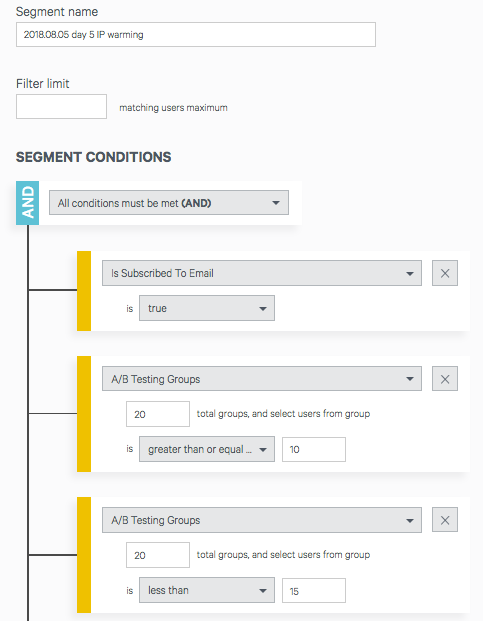Screen dimensions: 483x621
Task: Click the yellow bar on last A/B Testing condition
Action: click(x=84, y=555)
